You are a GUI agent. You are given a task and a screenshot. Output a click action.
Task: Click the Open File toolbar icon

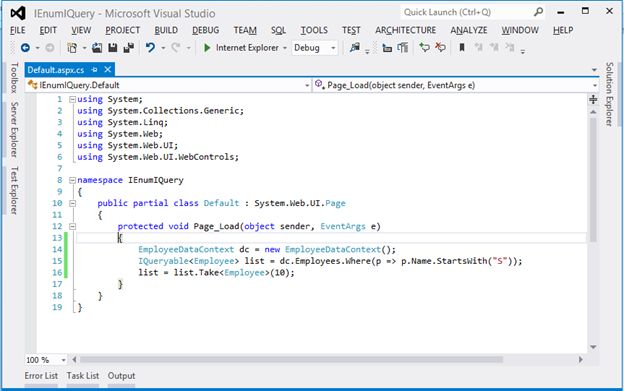pyautogui.click(x=97, y=48)
